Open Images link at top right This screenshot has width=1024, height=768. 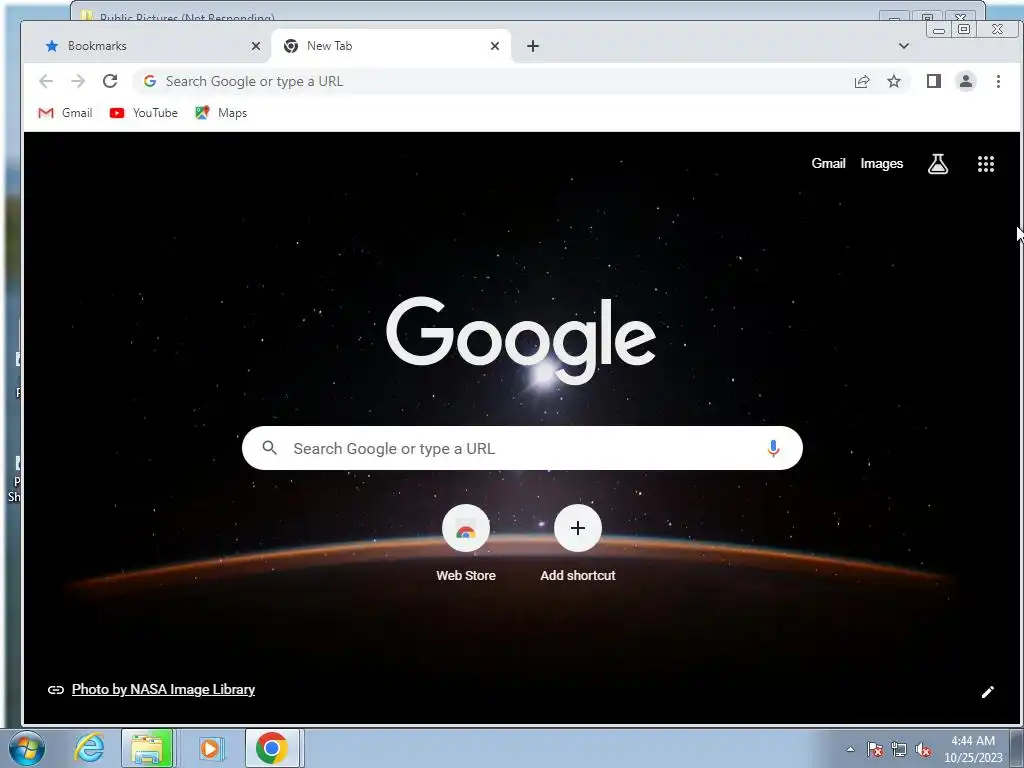(882, 163)
